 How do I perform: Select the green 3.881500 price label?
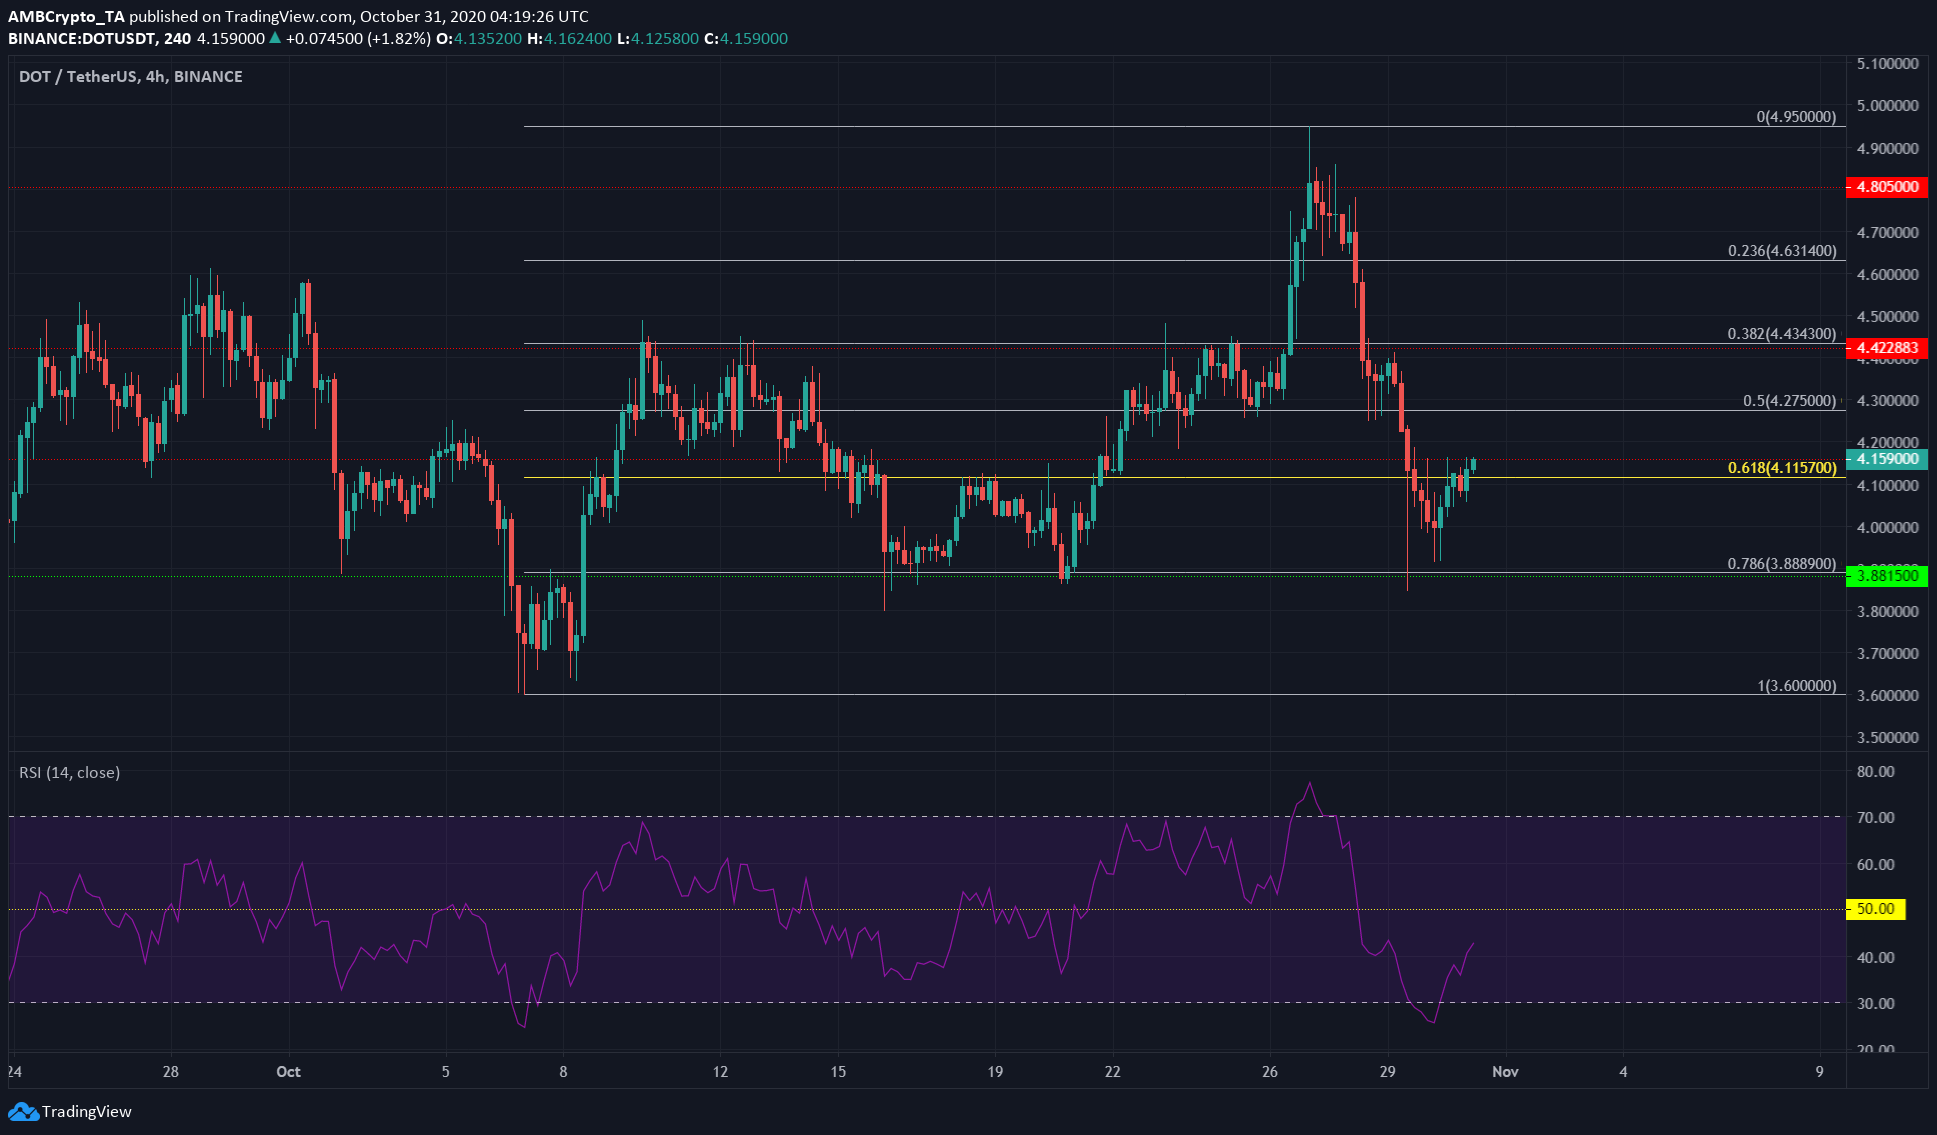point(1886,575)
